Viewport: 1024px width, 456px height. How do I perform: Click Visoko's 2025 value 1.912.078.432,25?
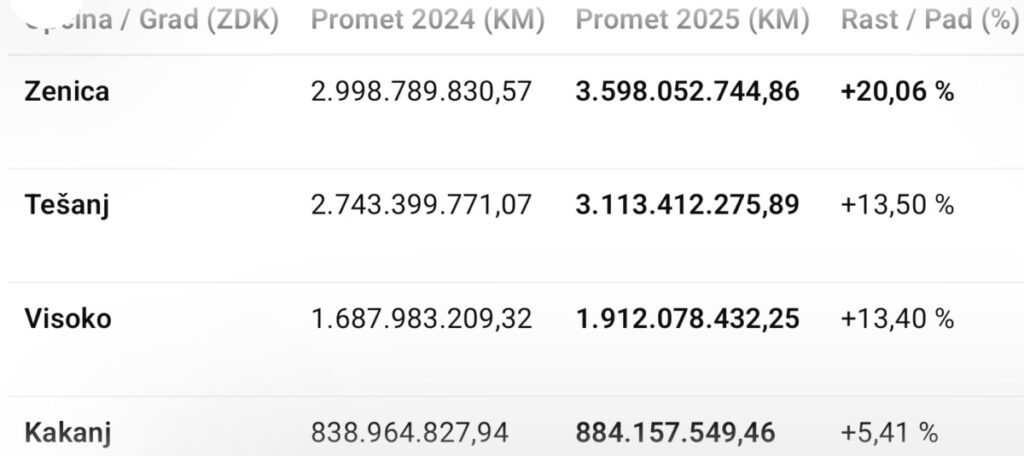(688, 319)
